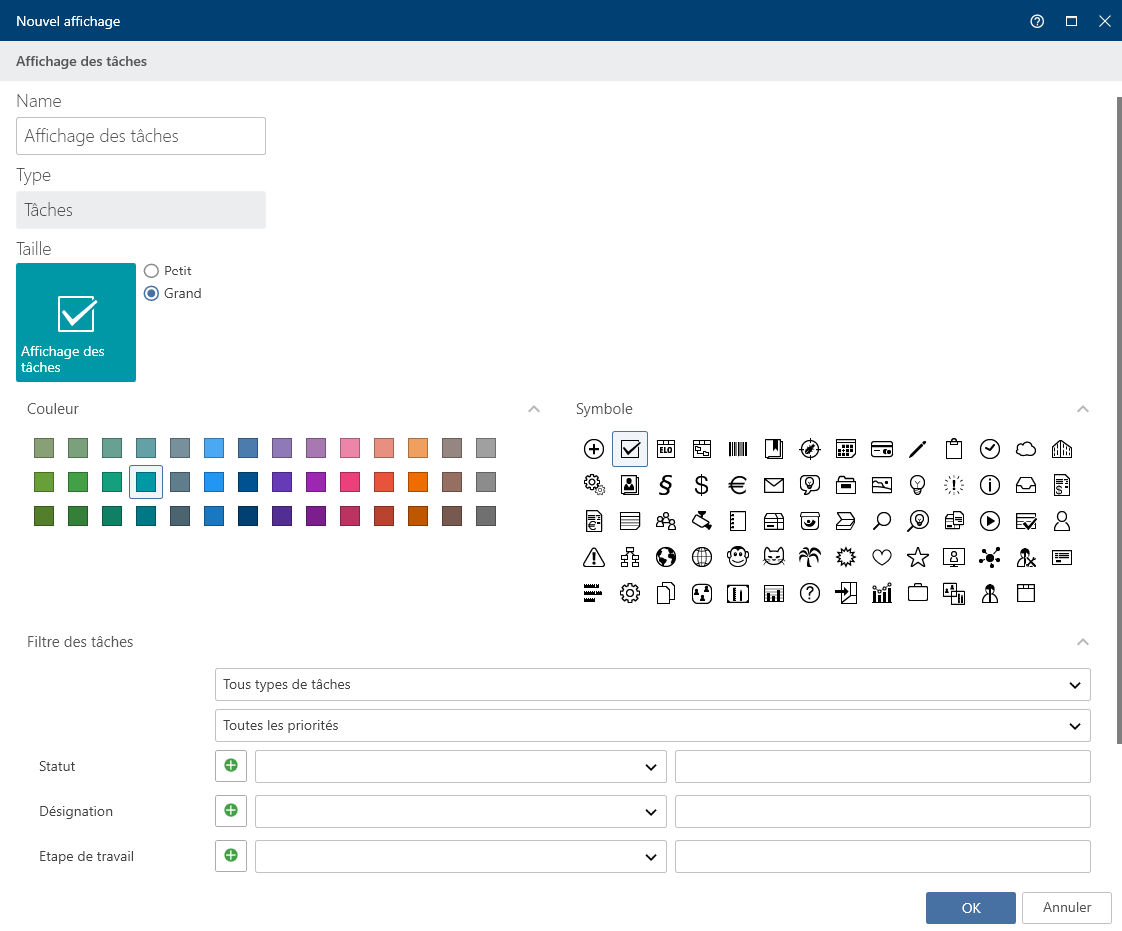The width and height of the screenshot is (1122, 931).
Task: Pick the euro sign symbol
Action: click(737, 486)
